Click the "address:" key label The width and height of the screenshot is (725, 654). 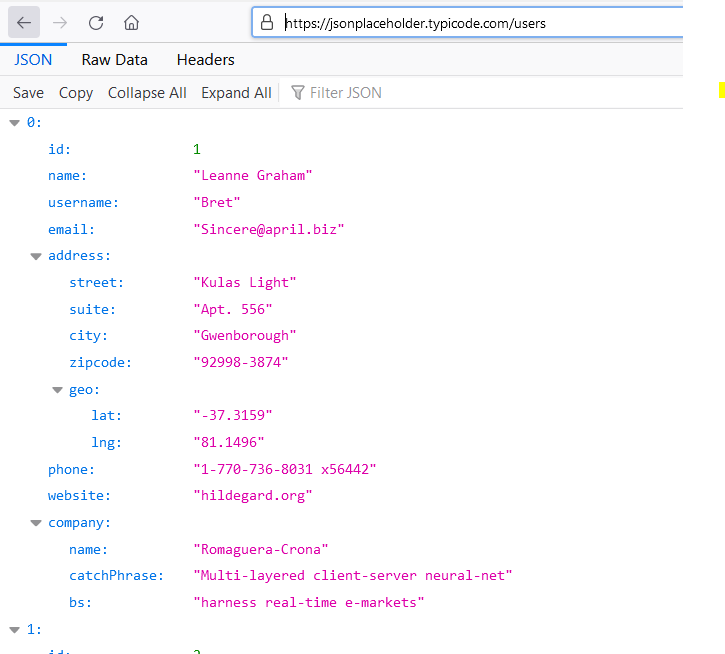click(80, 256)
